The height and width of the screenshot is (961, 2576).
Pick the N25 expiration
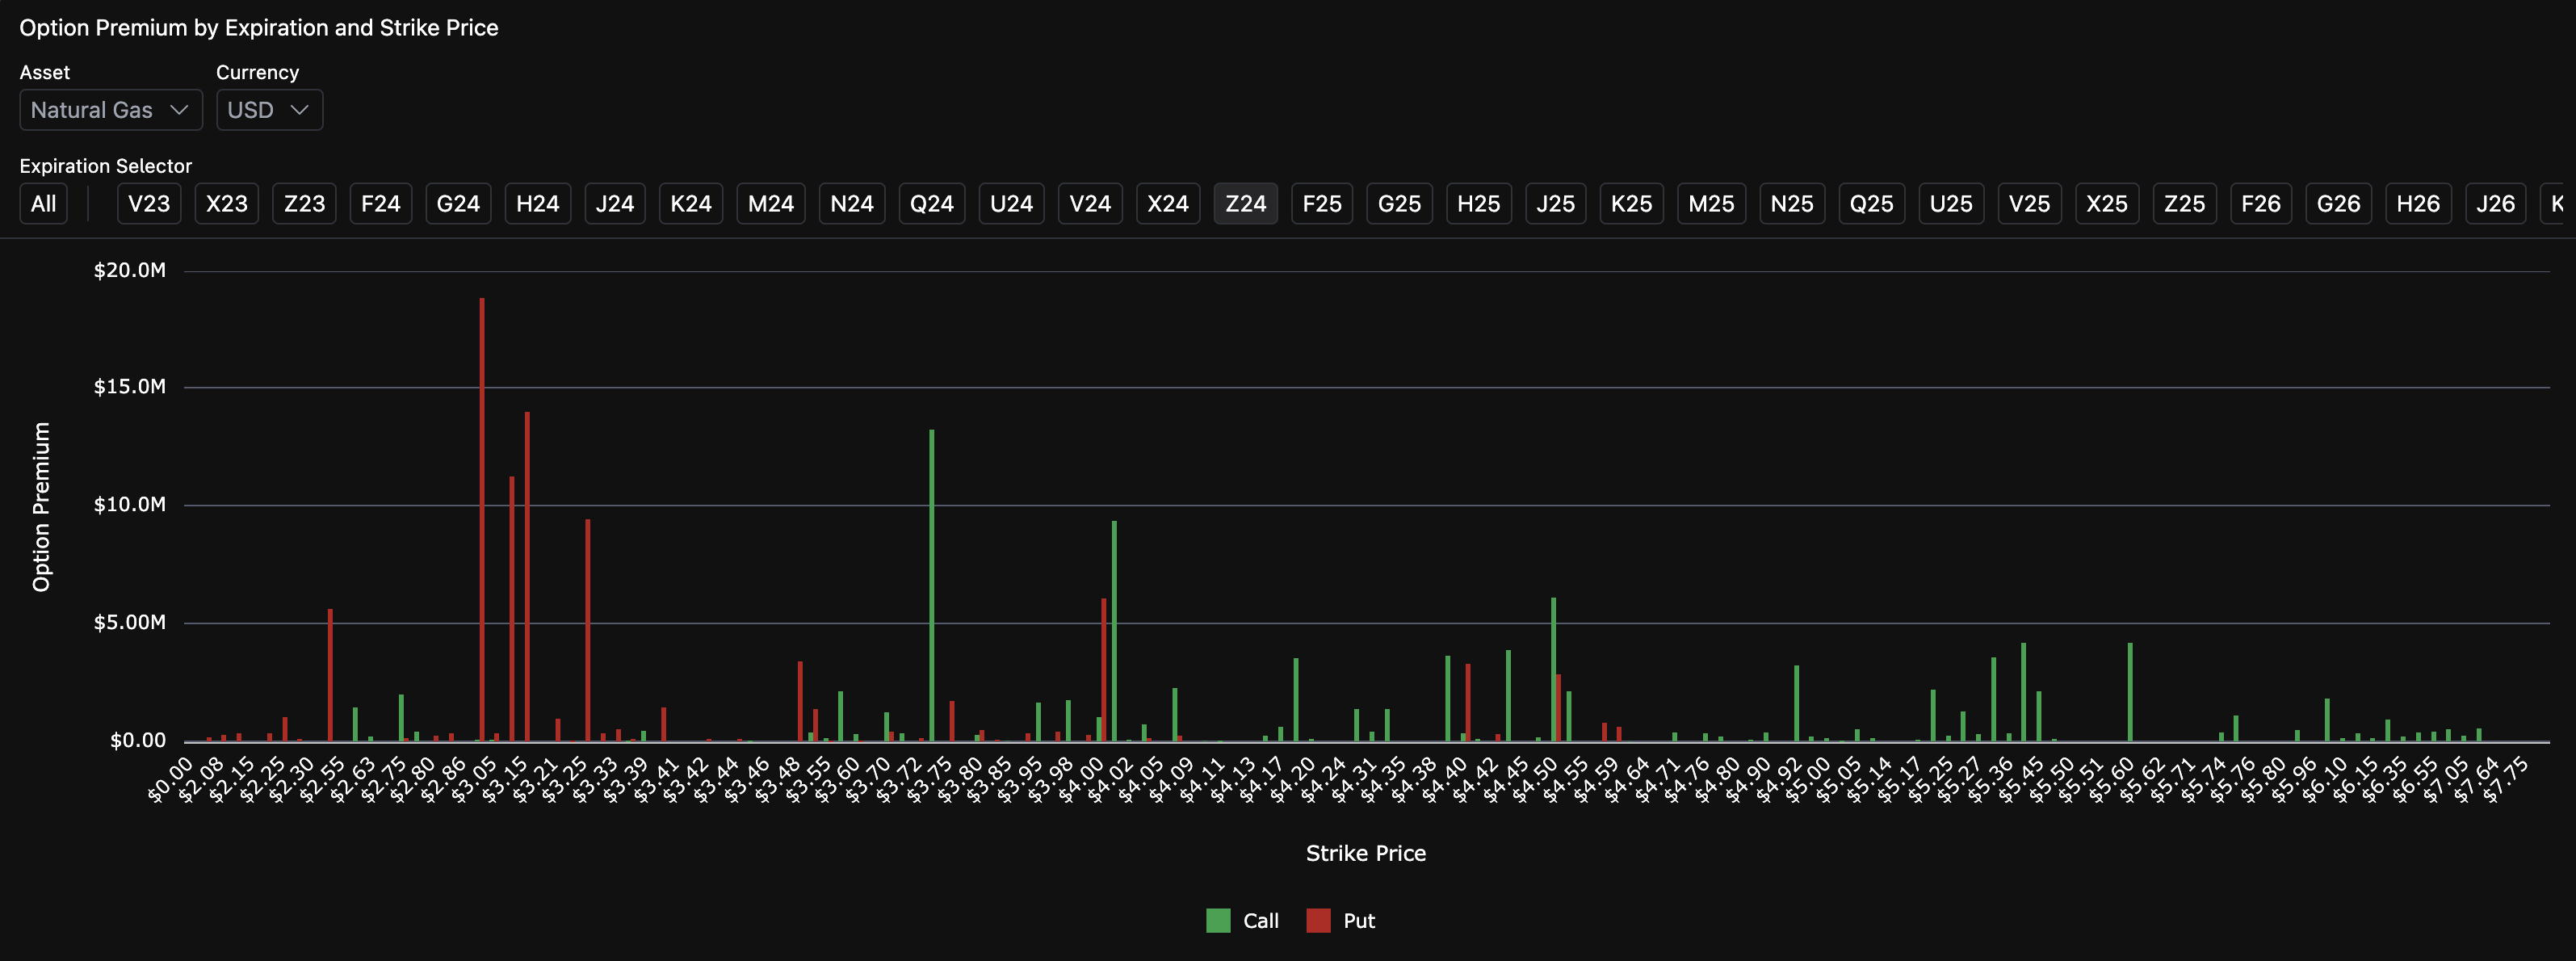pyautogui.click(x=1792, y=204)
